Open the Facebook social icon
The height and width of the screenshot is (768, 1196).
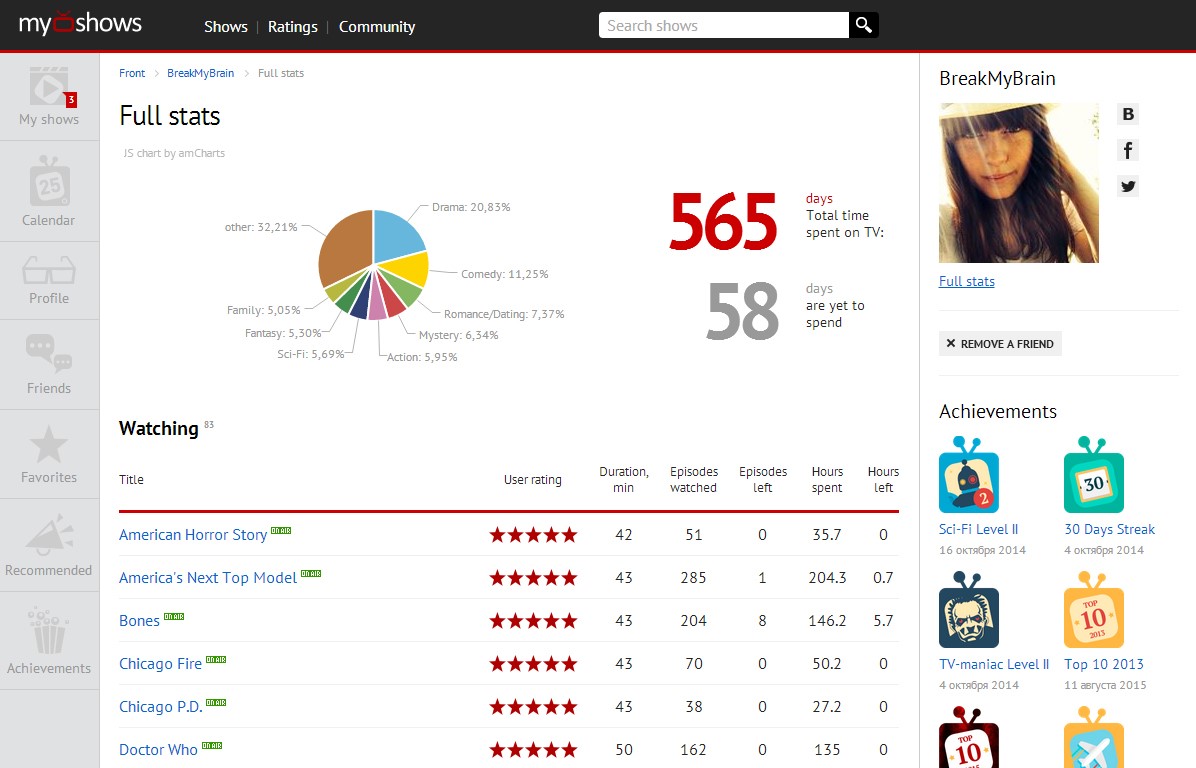[1128, 150]
